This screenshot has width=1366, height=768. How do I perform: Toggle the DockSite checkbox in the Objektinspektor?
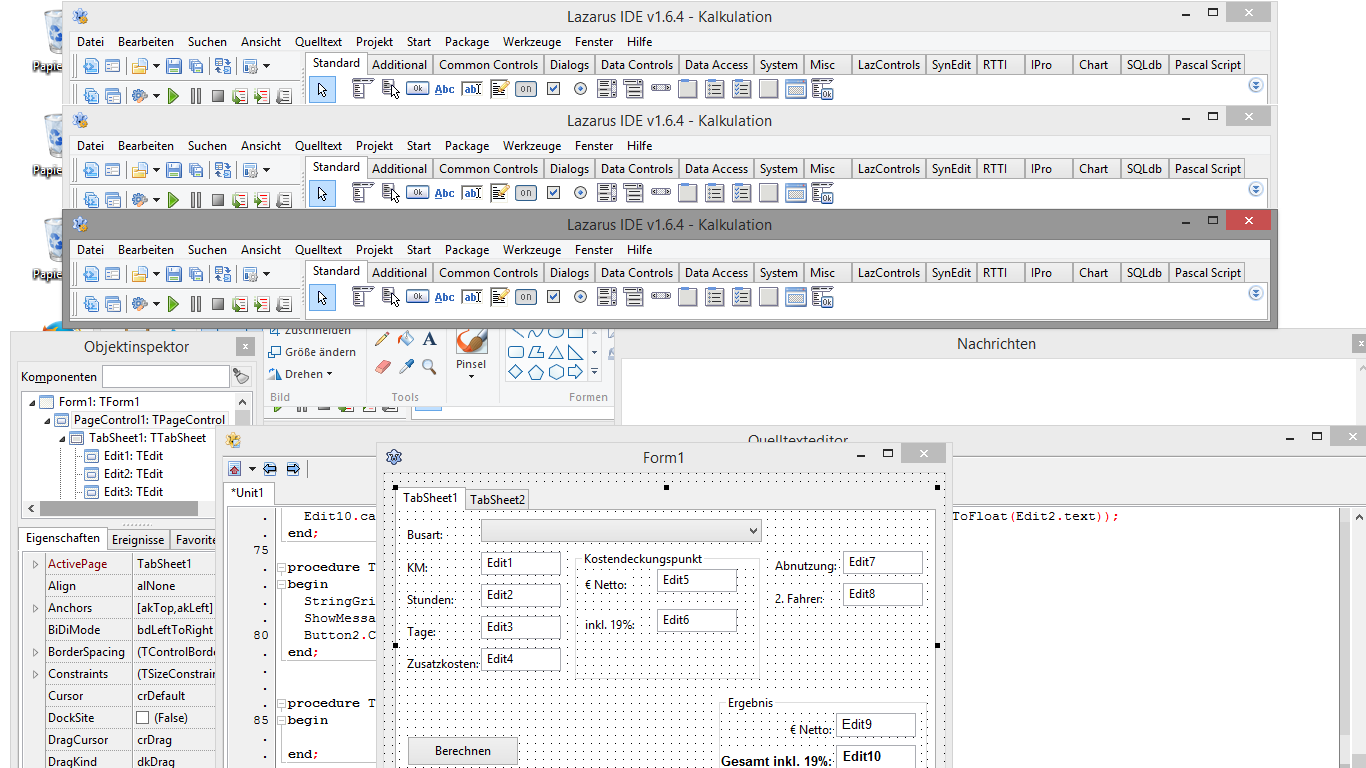(142, 718)
